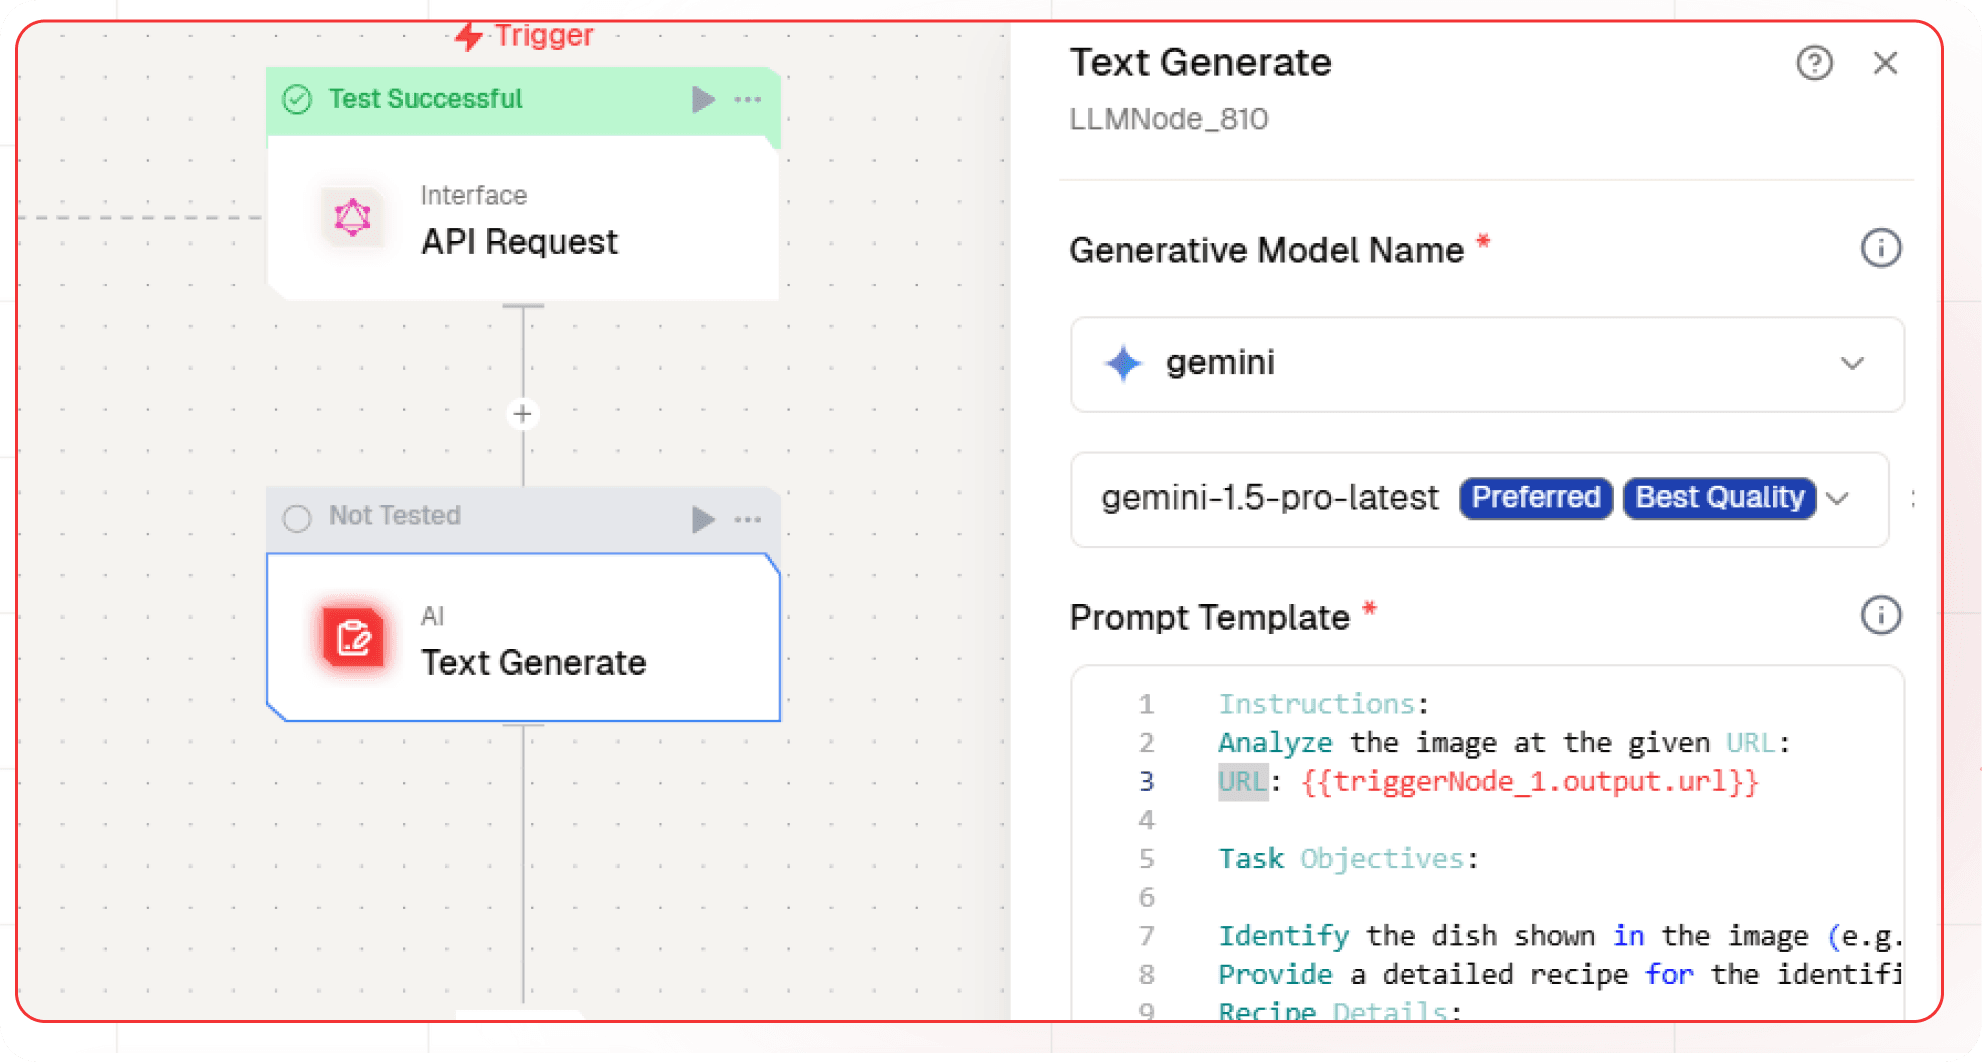The height and width of the screenshot is (1062, 1982).
Task: Click the Text Generate panel title
Action: click(1200, 63)
